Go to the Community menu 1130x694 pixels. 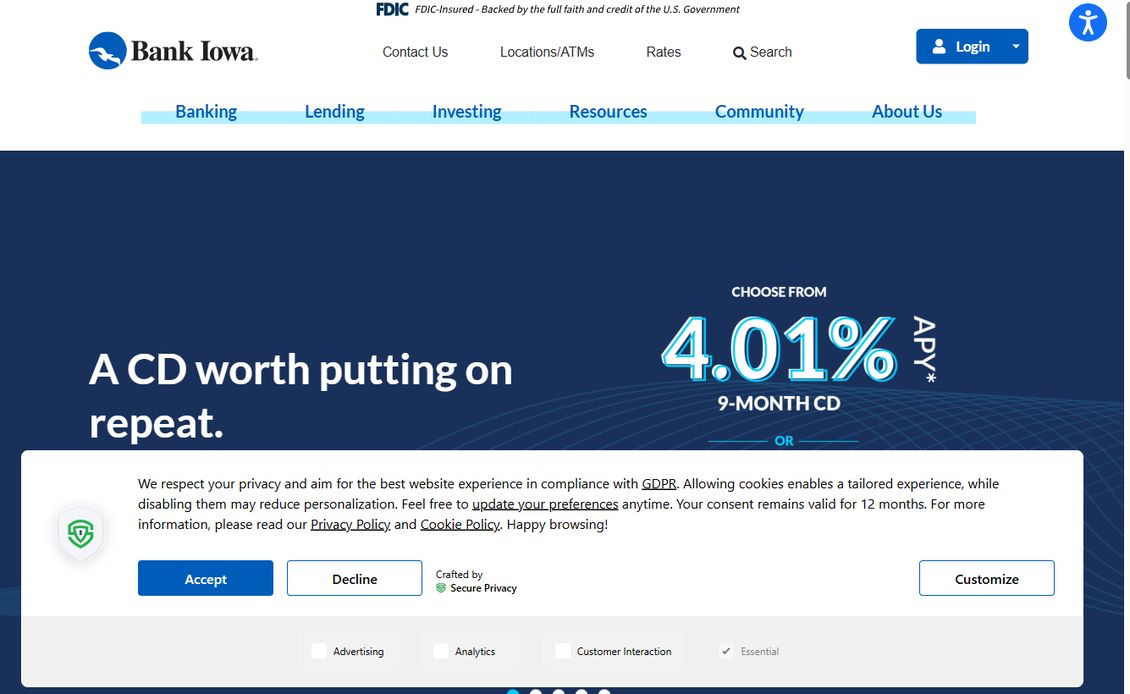[759, 112]
